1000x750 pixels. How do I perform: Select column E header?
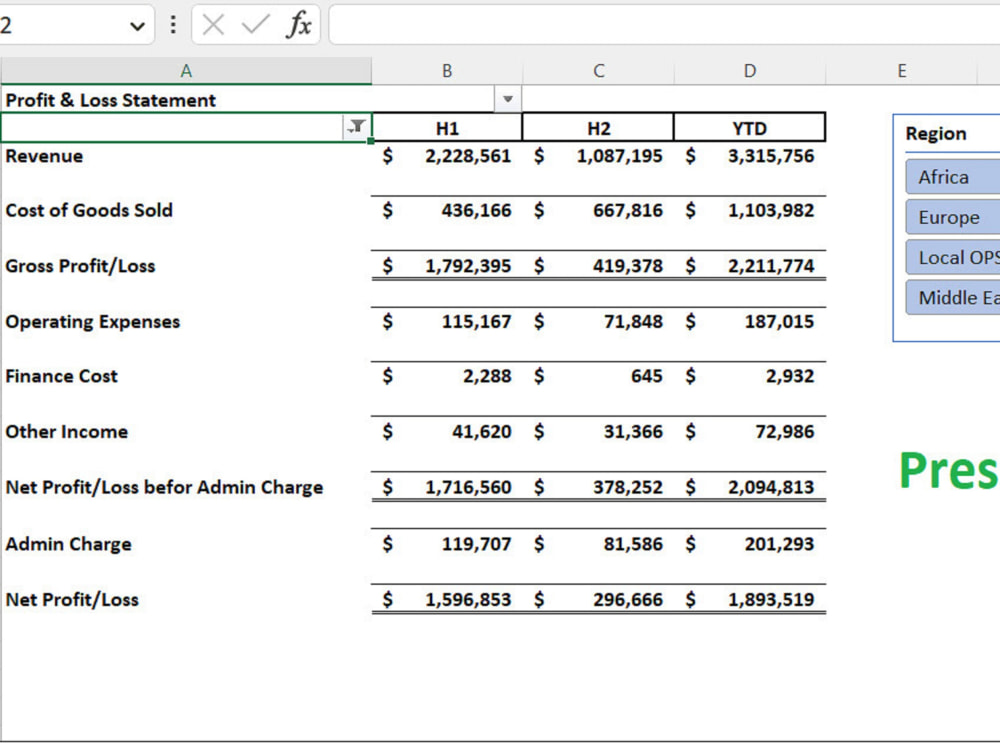902,71
